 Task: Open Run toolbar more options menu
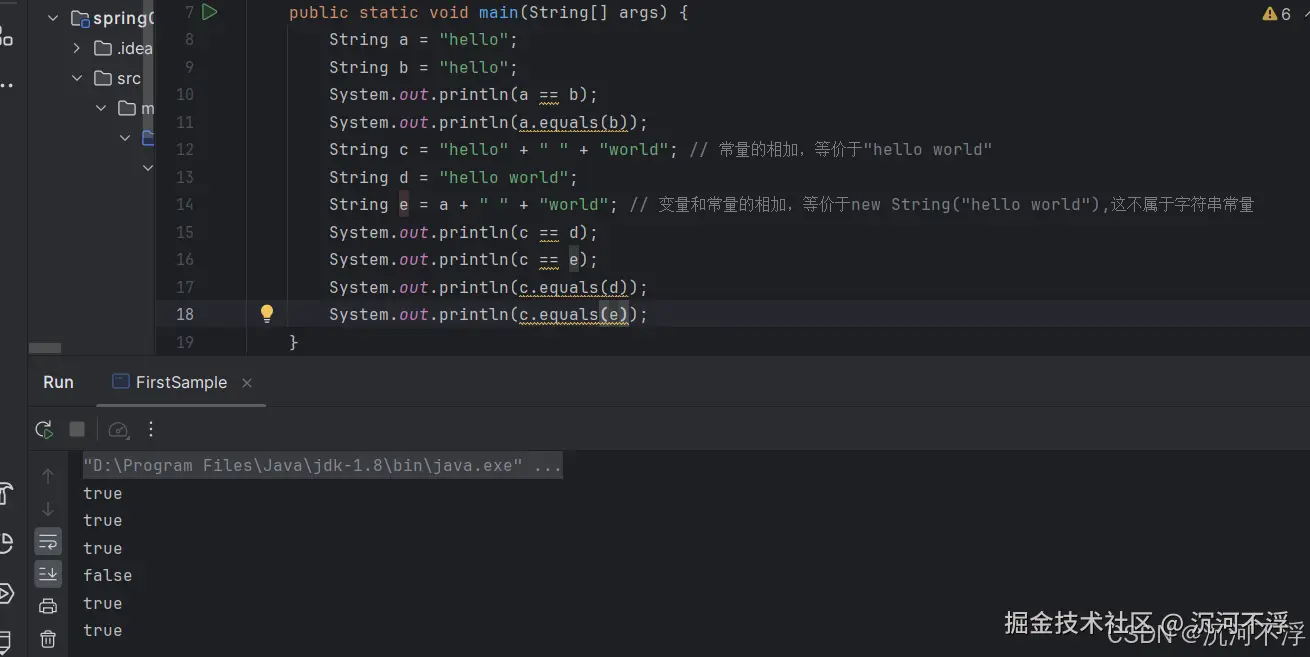pos(151,430)
